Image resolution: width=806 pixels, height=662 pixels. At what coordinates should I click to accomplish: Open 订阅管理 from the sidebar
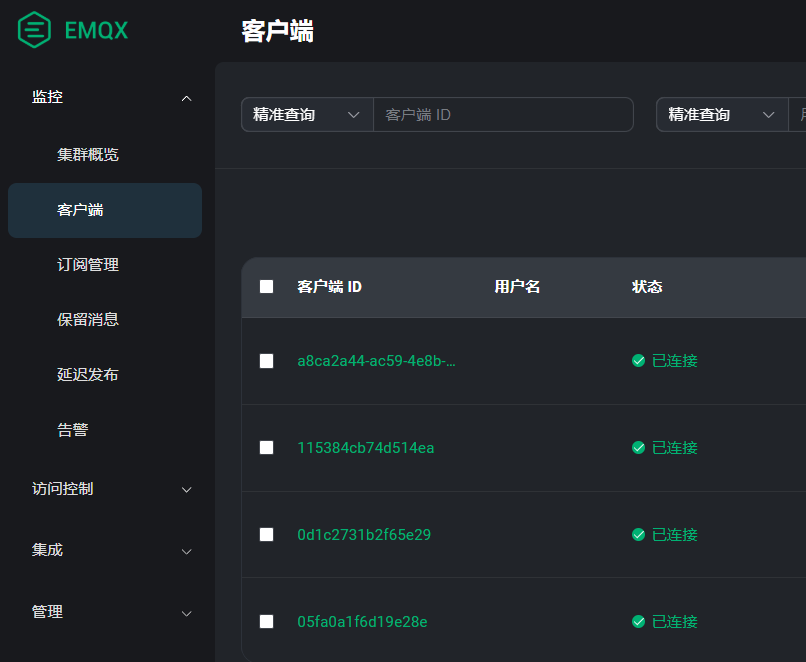(88, 265)
